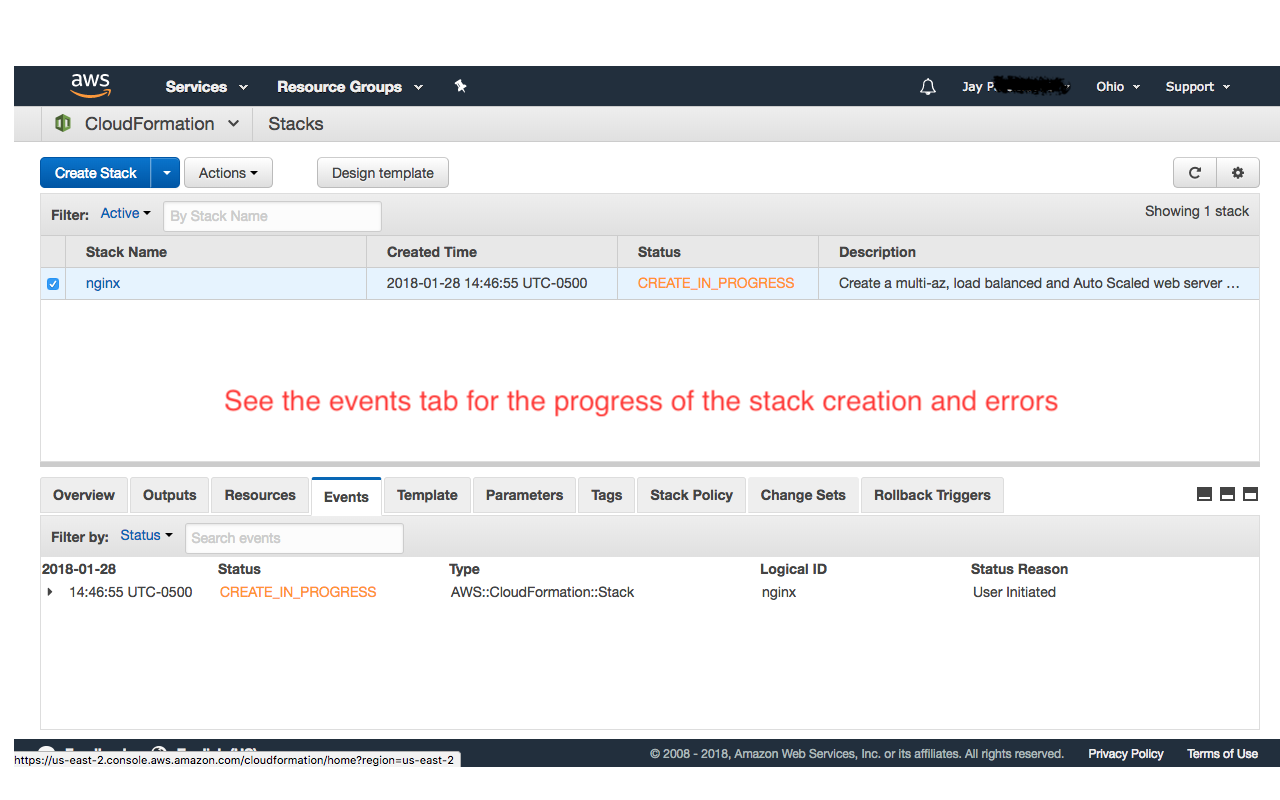Click the stack description text

(1039, 283)
